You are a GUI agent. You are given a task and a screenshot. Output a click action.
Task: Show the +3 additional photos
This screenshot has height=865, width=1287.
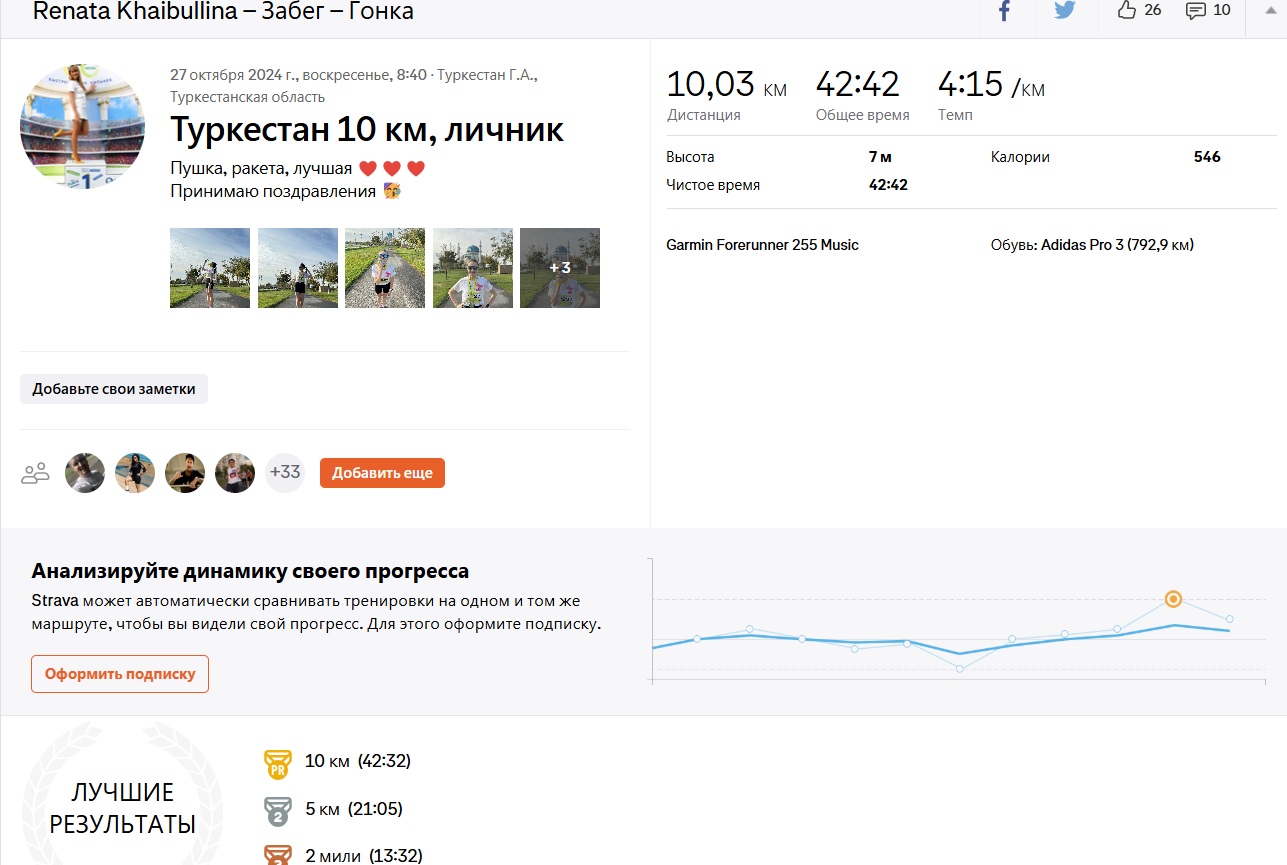click(560, 268)
